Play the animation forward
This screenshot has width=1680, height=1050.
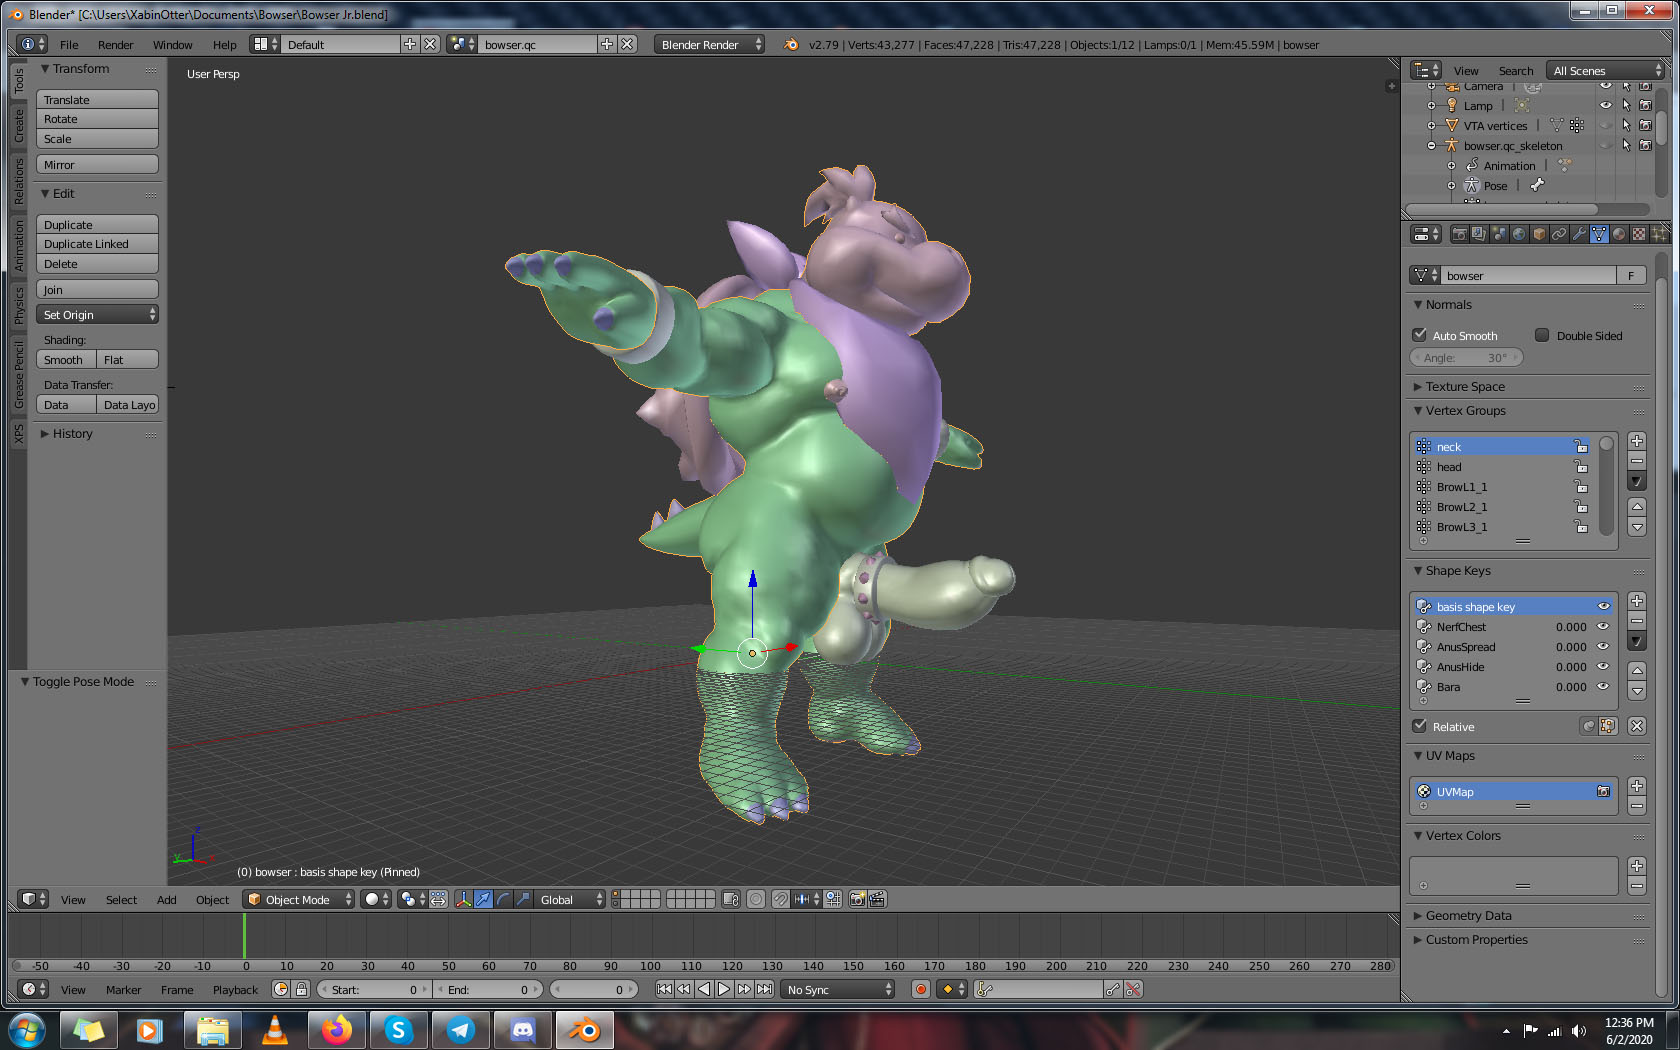click(724, 989)
